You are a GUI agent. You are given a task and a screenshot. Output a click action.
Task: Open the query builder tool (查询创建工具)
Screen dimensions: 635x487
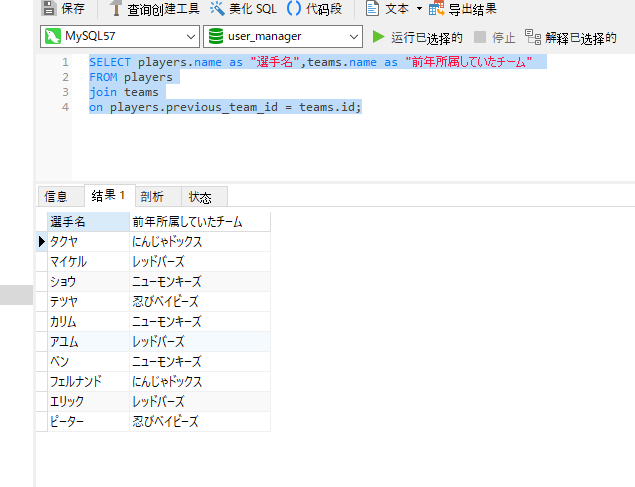[x=154, y=9]
